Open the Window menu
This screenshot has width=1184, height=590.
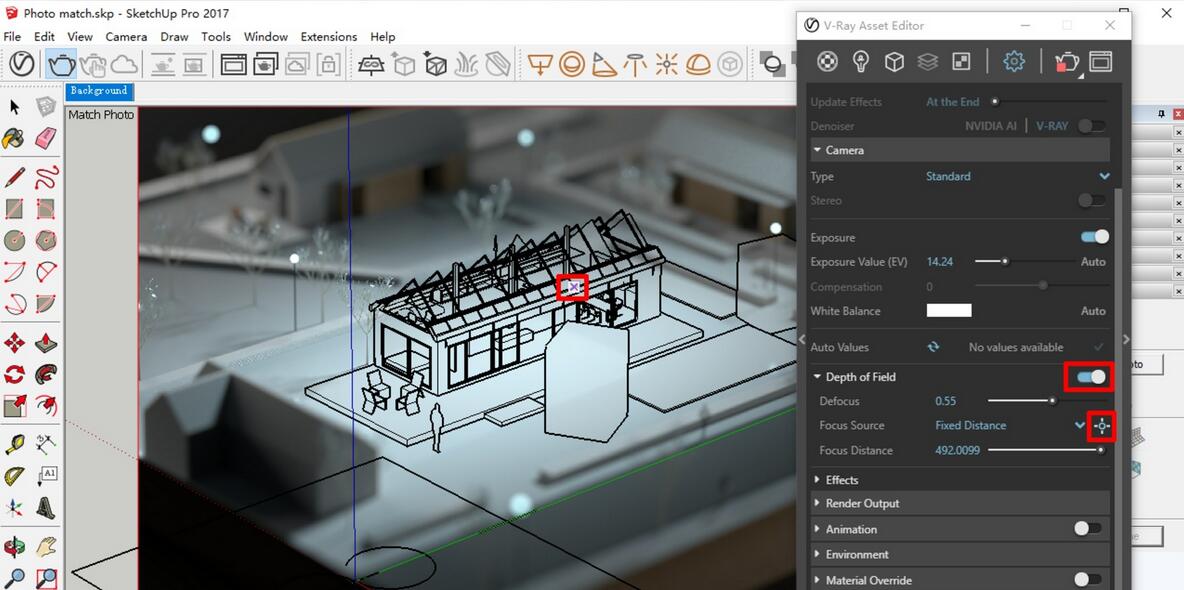[266, 36]
